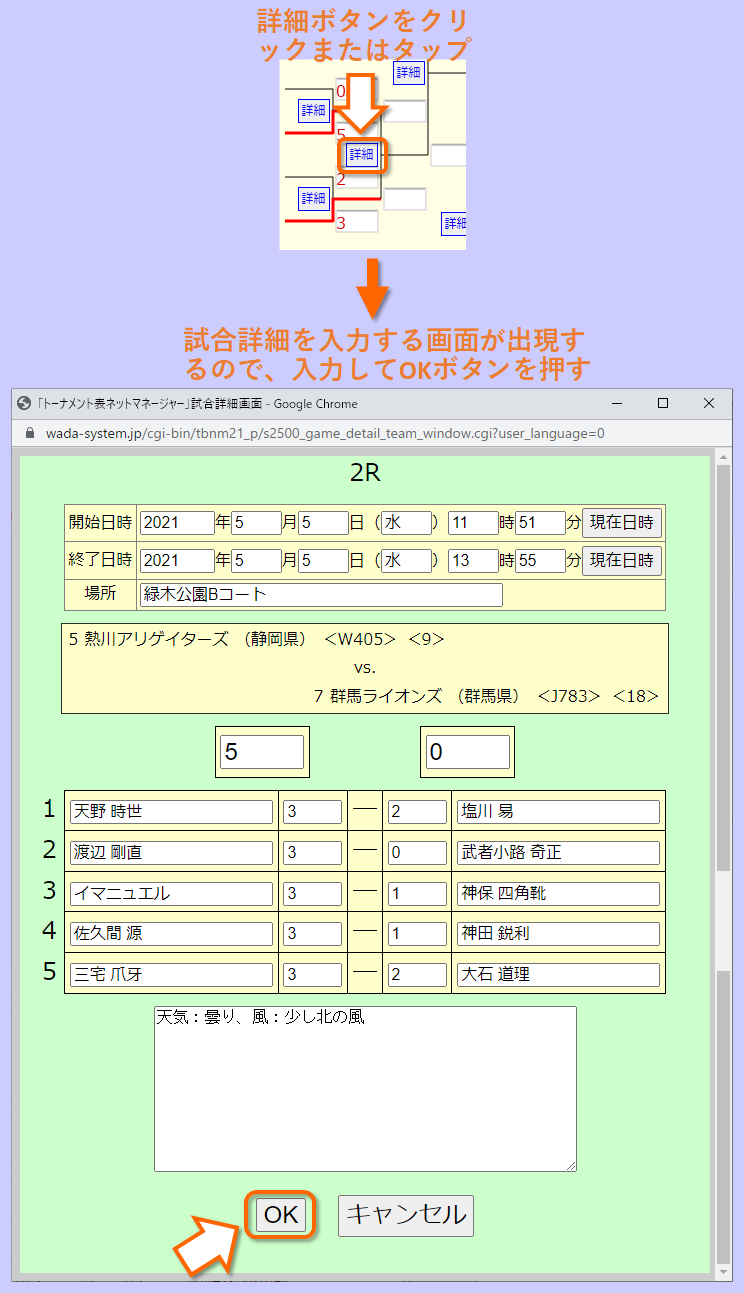Click player name field 大石 道理
The width and height of the screenshot is (744, 1293).
coord(558,974)
